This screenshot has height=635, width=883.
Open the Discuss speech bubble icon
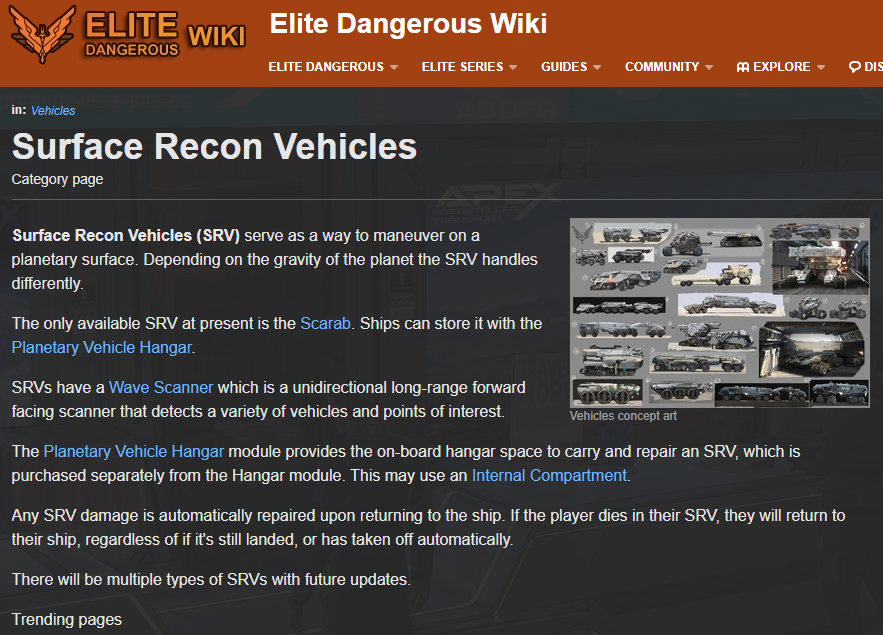(x=854, y=67)
